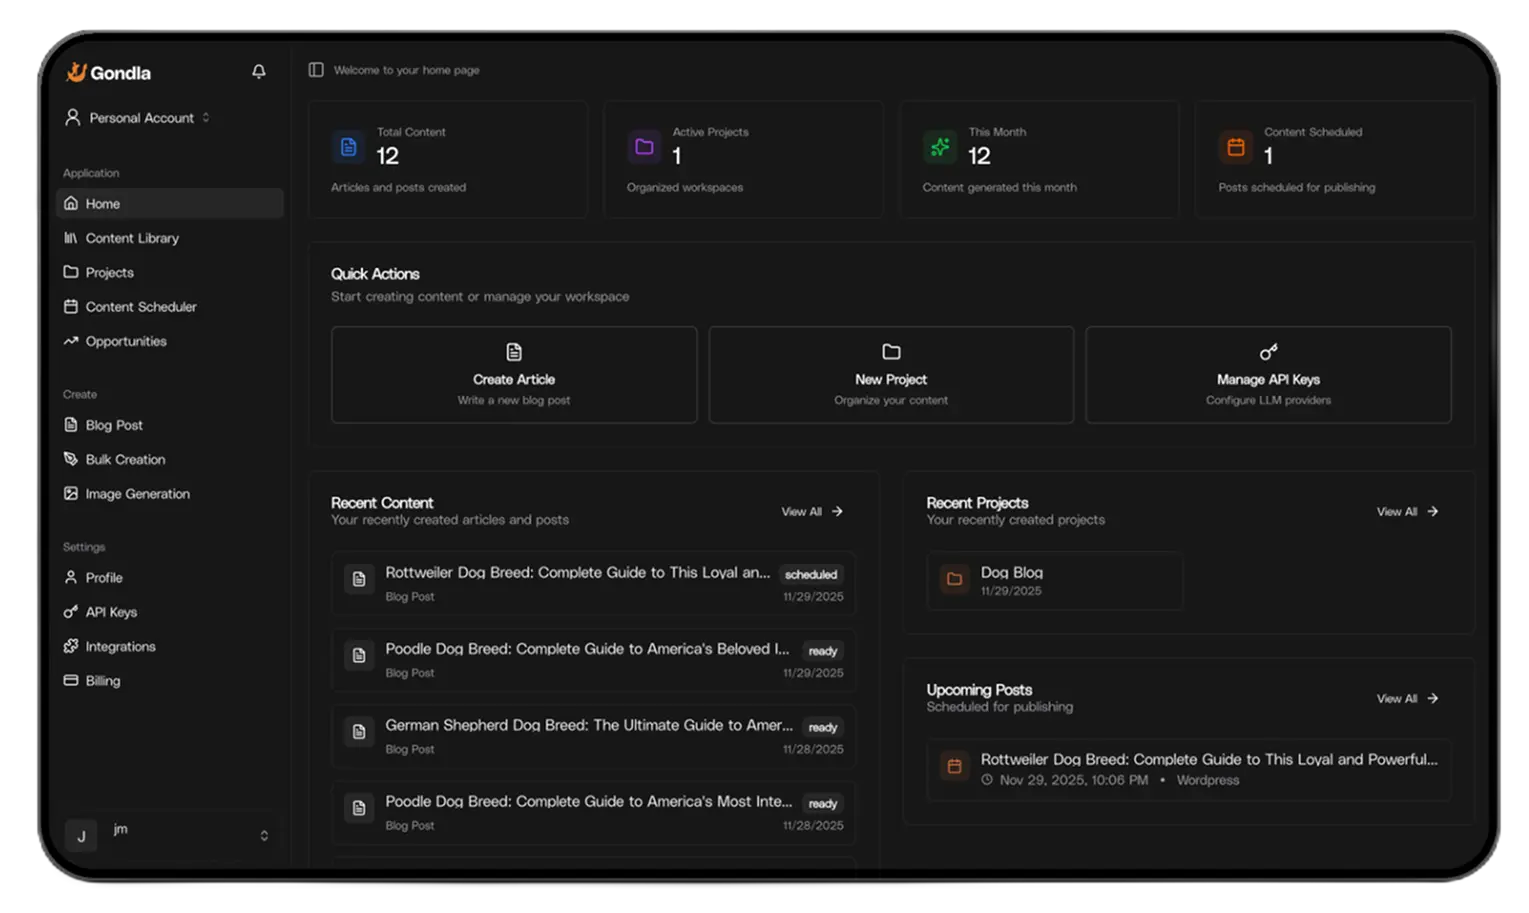
Task: Click the notification bell icon
Action: 258,71
